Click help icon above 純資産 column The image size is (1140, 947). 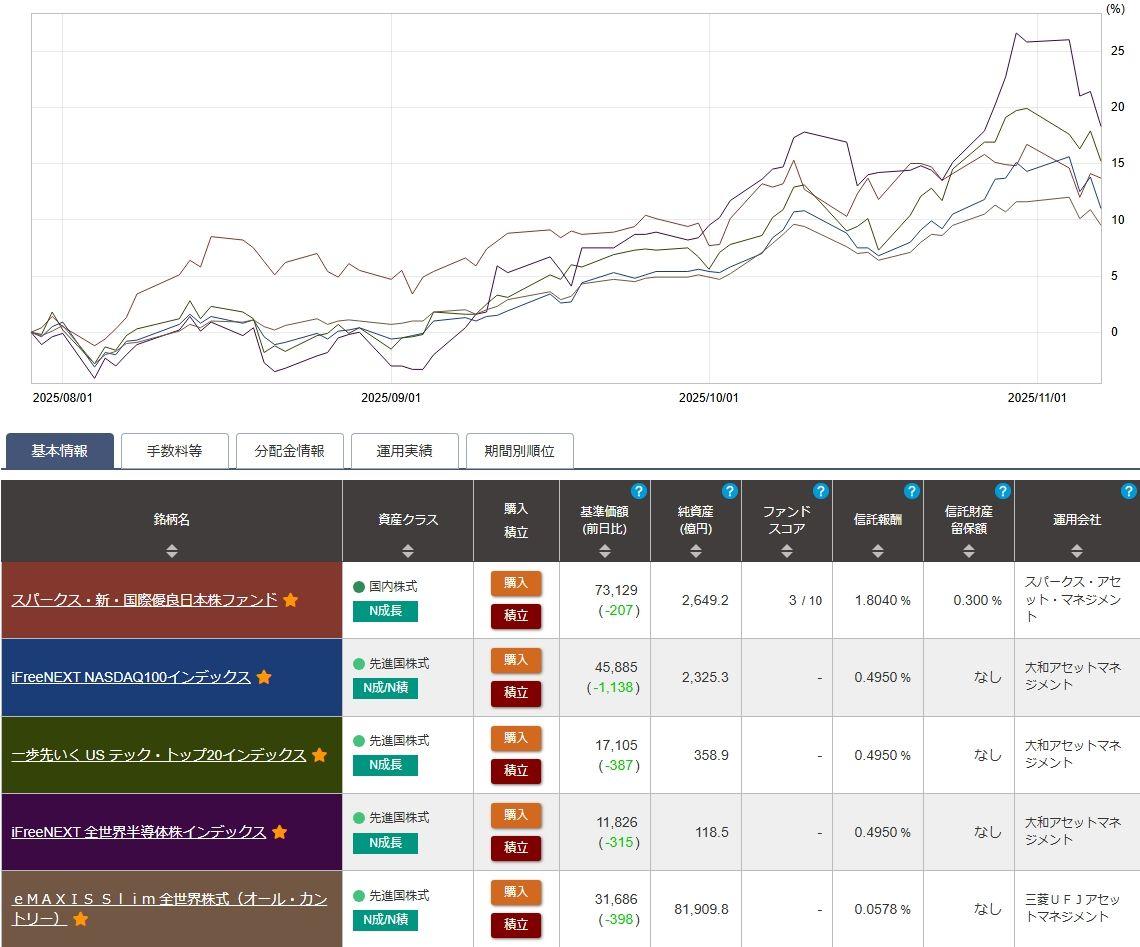coord(729,491)
